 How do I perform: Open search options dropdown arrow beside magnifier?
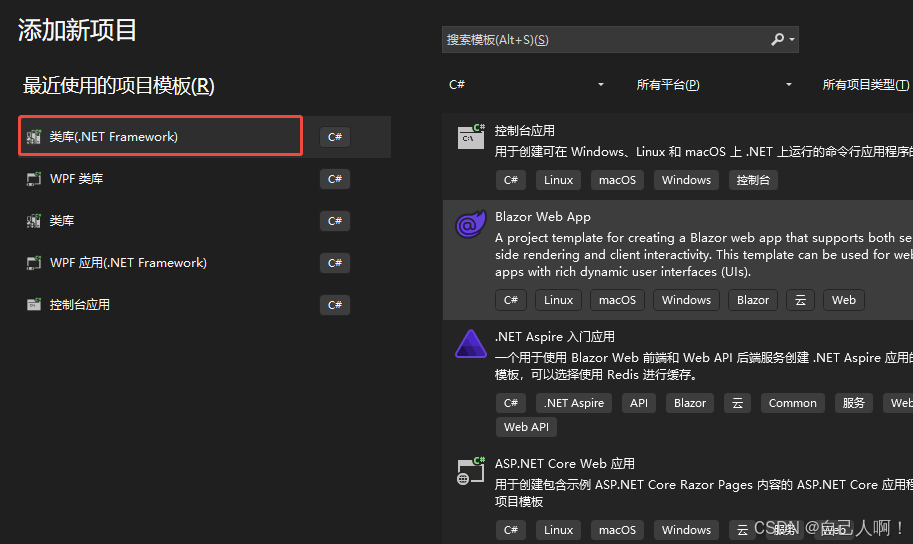coord(792,40)
